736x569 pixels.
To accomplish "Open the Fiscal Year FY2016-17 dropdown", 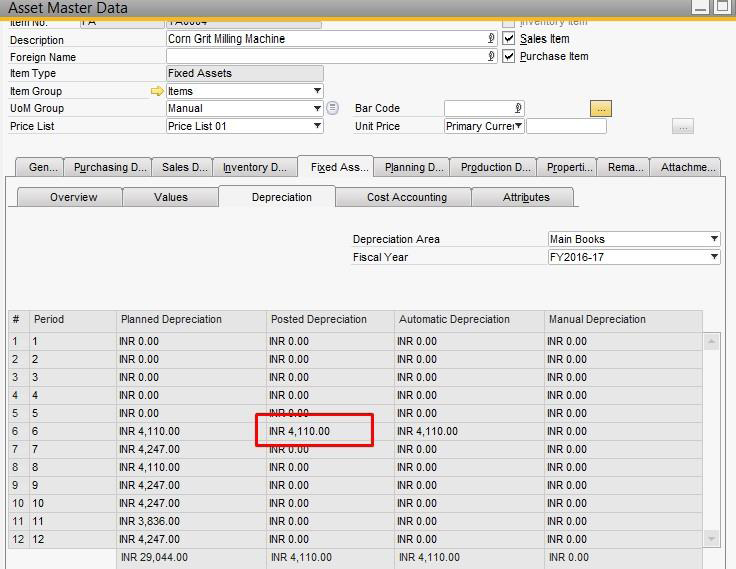I will pyautogui.click(x=714, y=257).
